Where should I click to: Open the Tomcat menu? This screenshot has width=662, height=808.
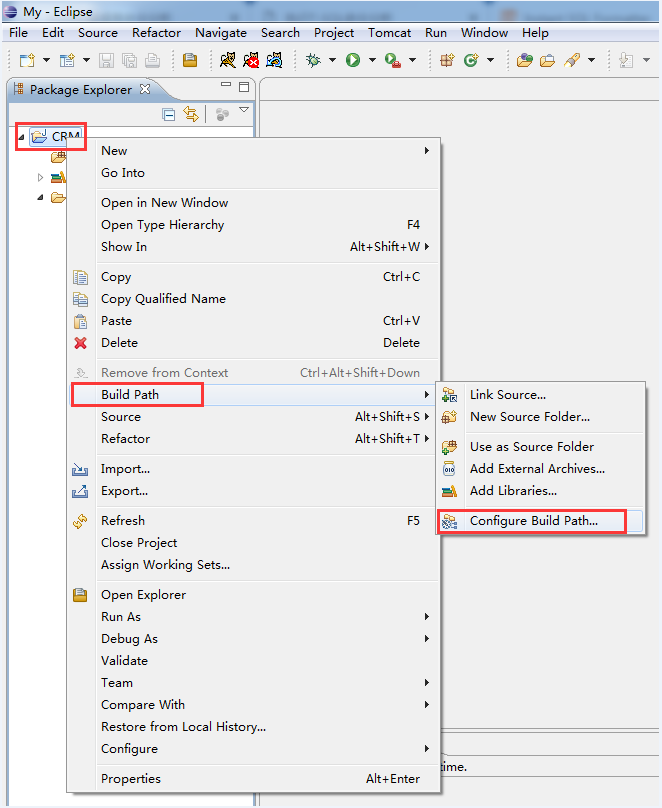[x=389, y=32]
